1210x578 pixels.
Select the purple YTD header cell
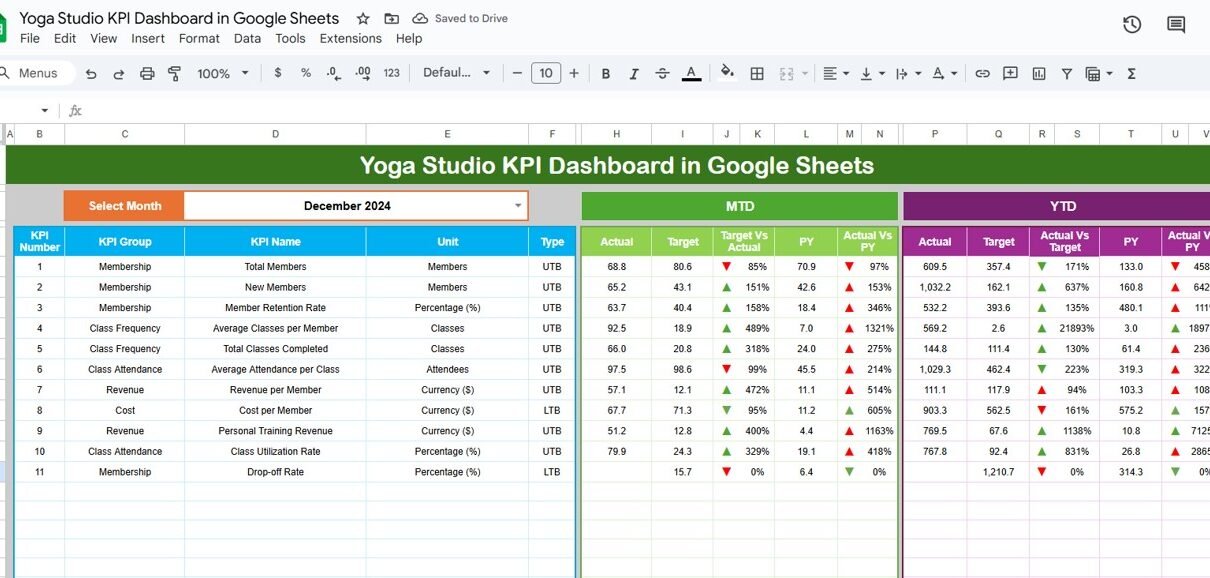[x=1057, y=206]
